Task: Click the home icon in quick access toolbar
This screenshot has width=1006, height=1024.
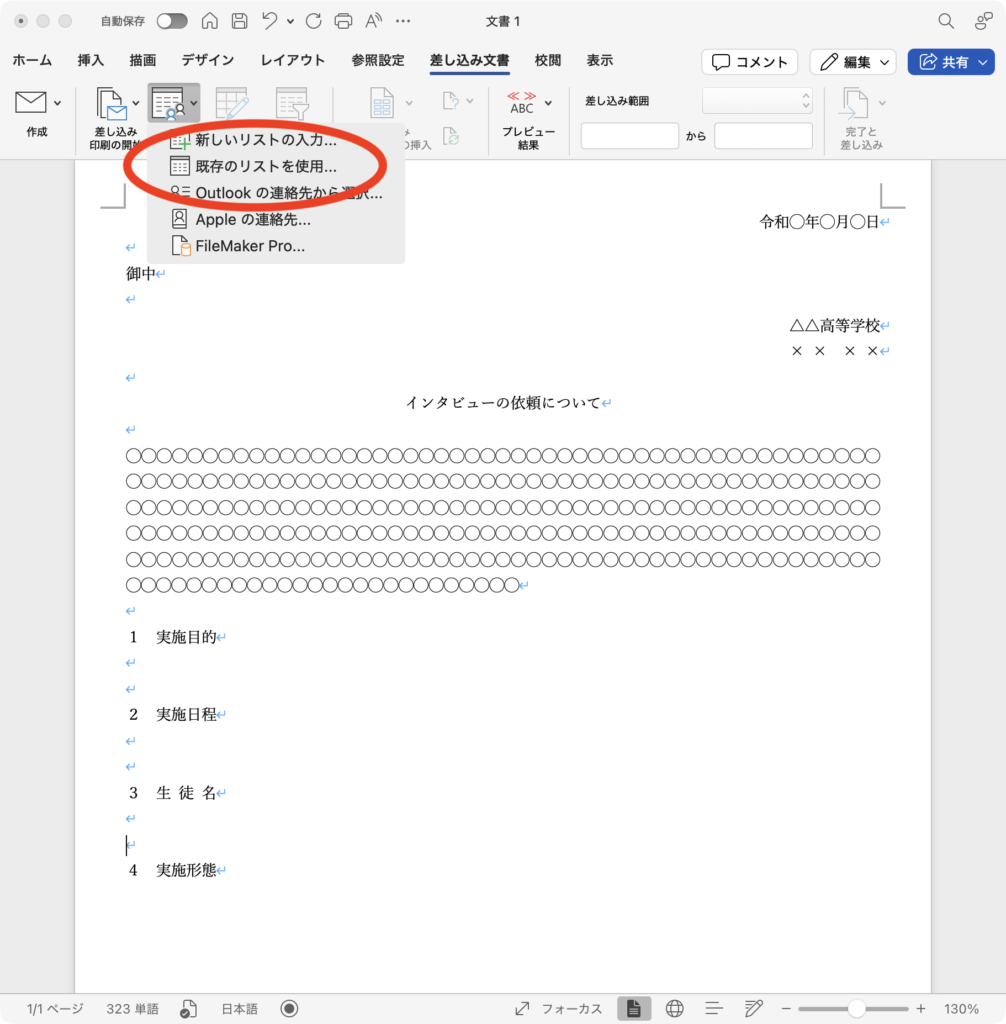Action: [x=210, y=21]
